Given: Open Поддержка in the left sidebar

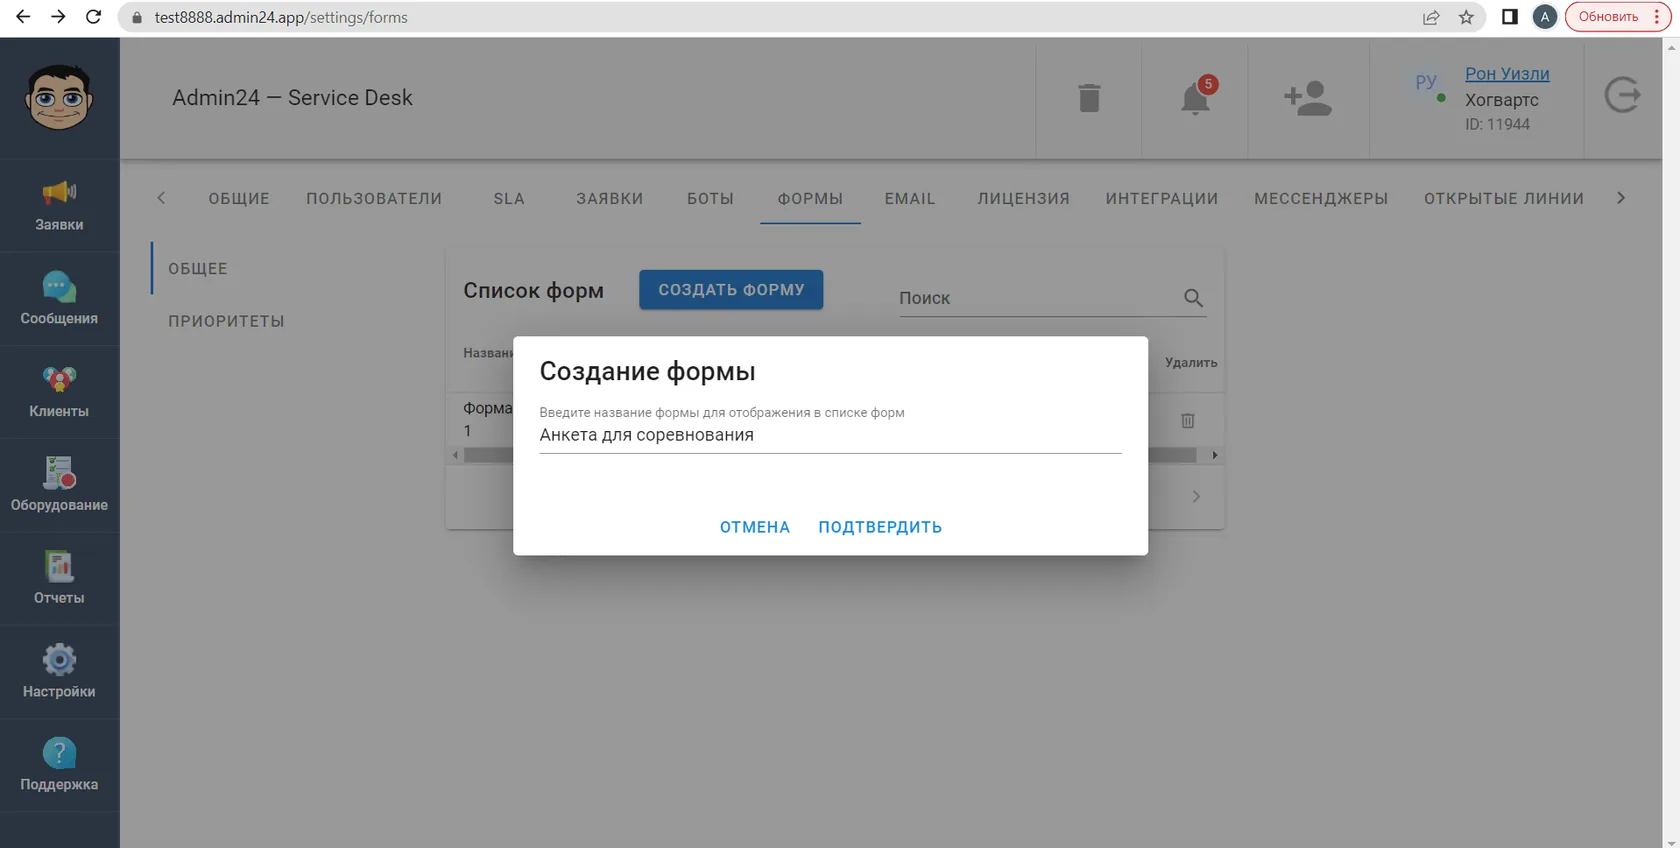Looking at the screenshot, I should (59, 765).
